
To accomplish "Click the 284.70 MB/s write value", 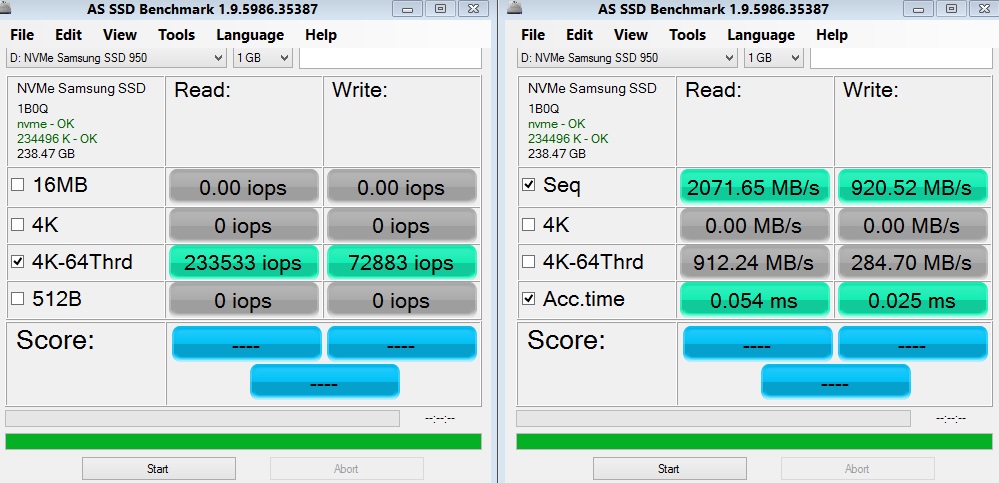I will pos(912,262).
